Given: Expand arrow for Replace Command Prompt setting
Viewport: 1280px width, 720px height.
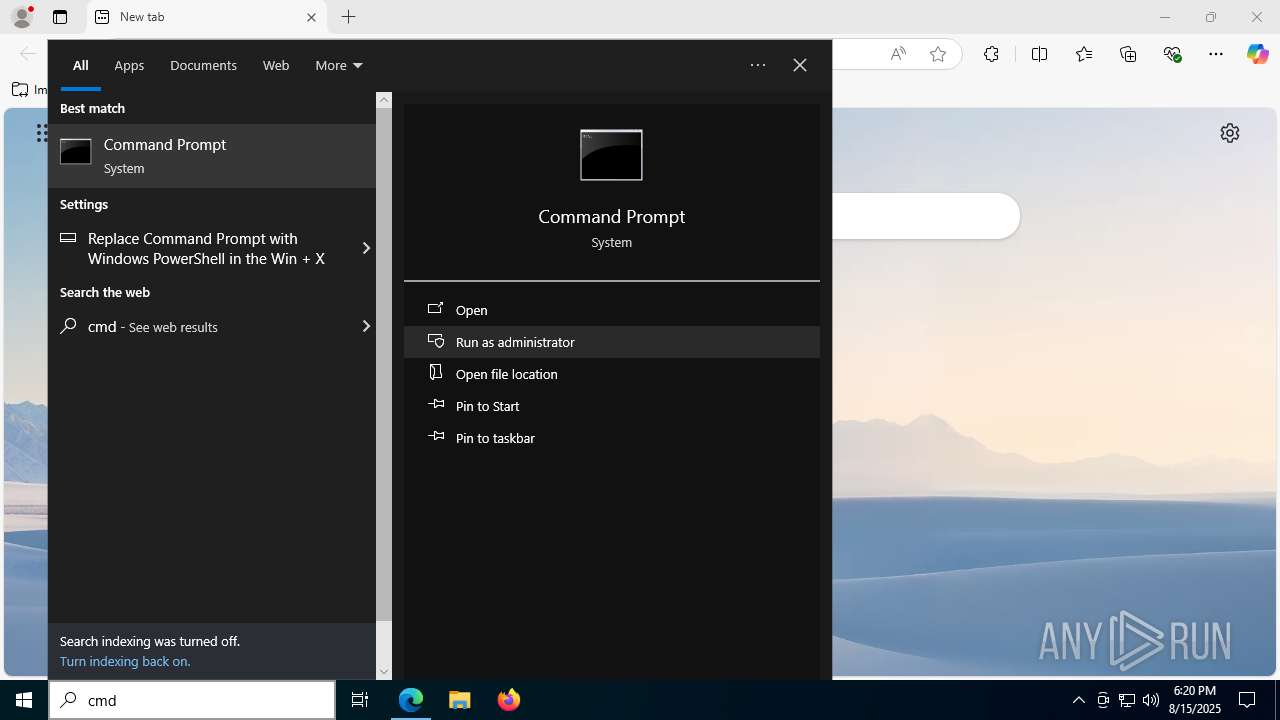Looking at the screenshot, I should pyautogui.click(x=366, y=248).
